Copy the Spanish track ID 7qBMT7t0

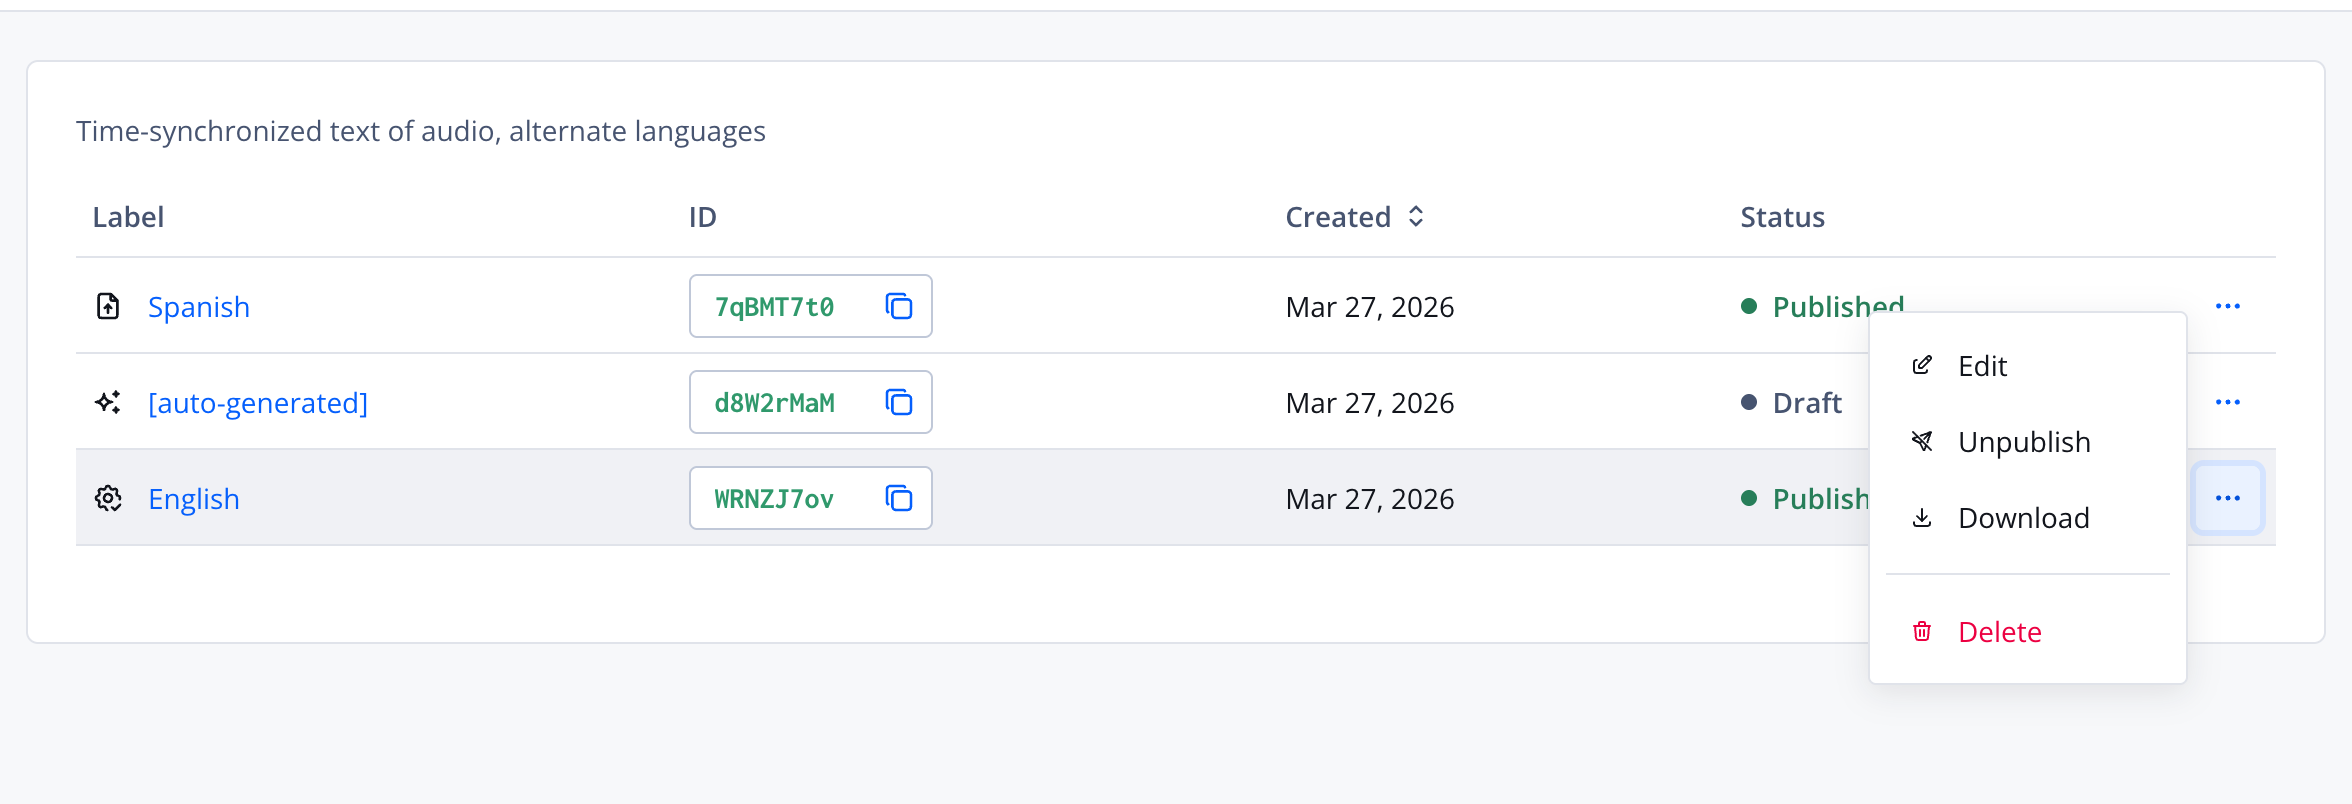click(x=899, y=306)
